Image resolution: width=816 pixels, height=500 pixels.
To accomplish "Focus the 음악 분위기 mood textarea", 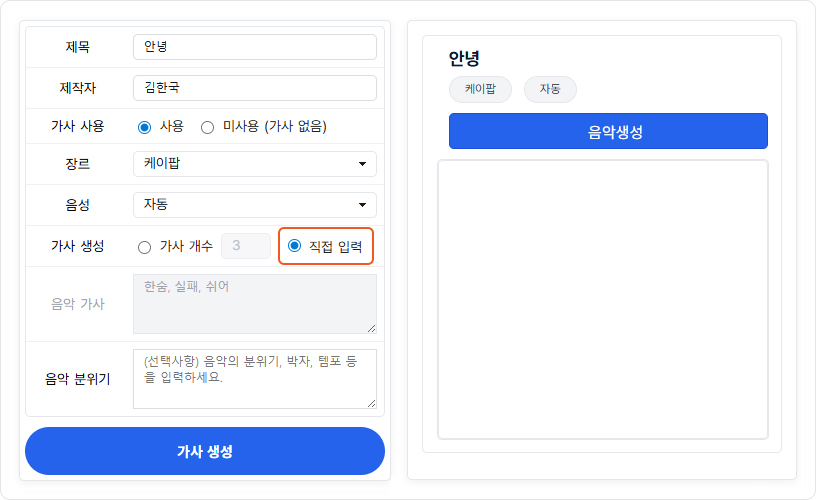I will (254, 378).
